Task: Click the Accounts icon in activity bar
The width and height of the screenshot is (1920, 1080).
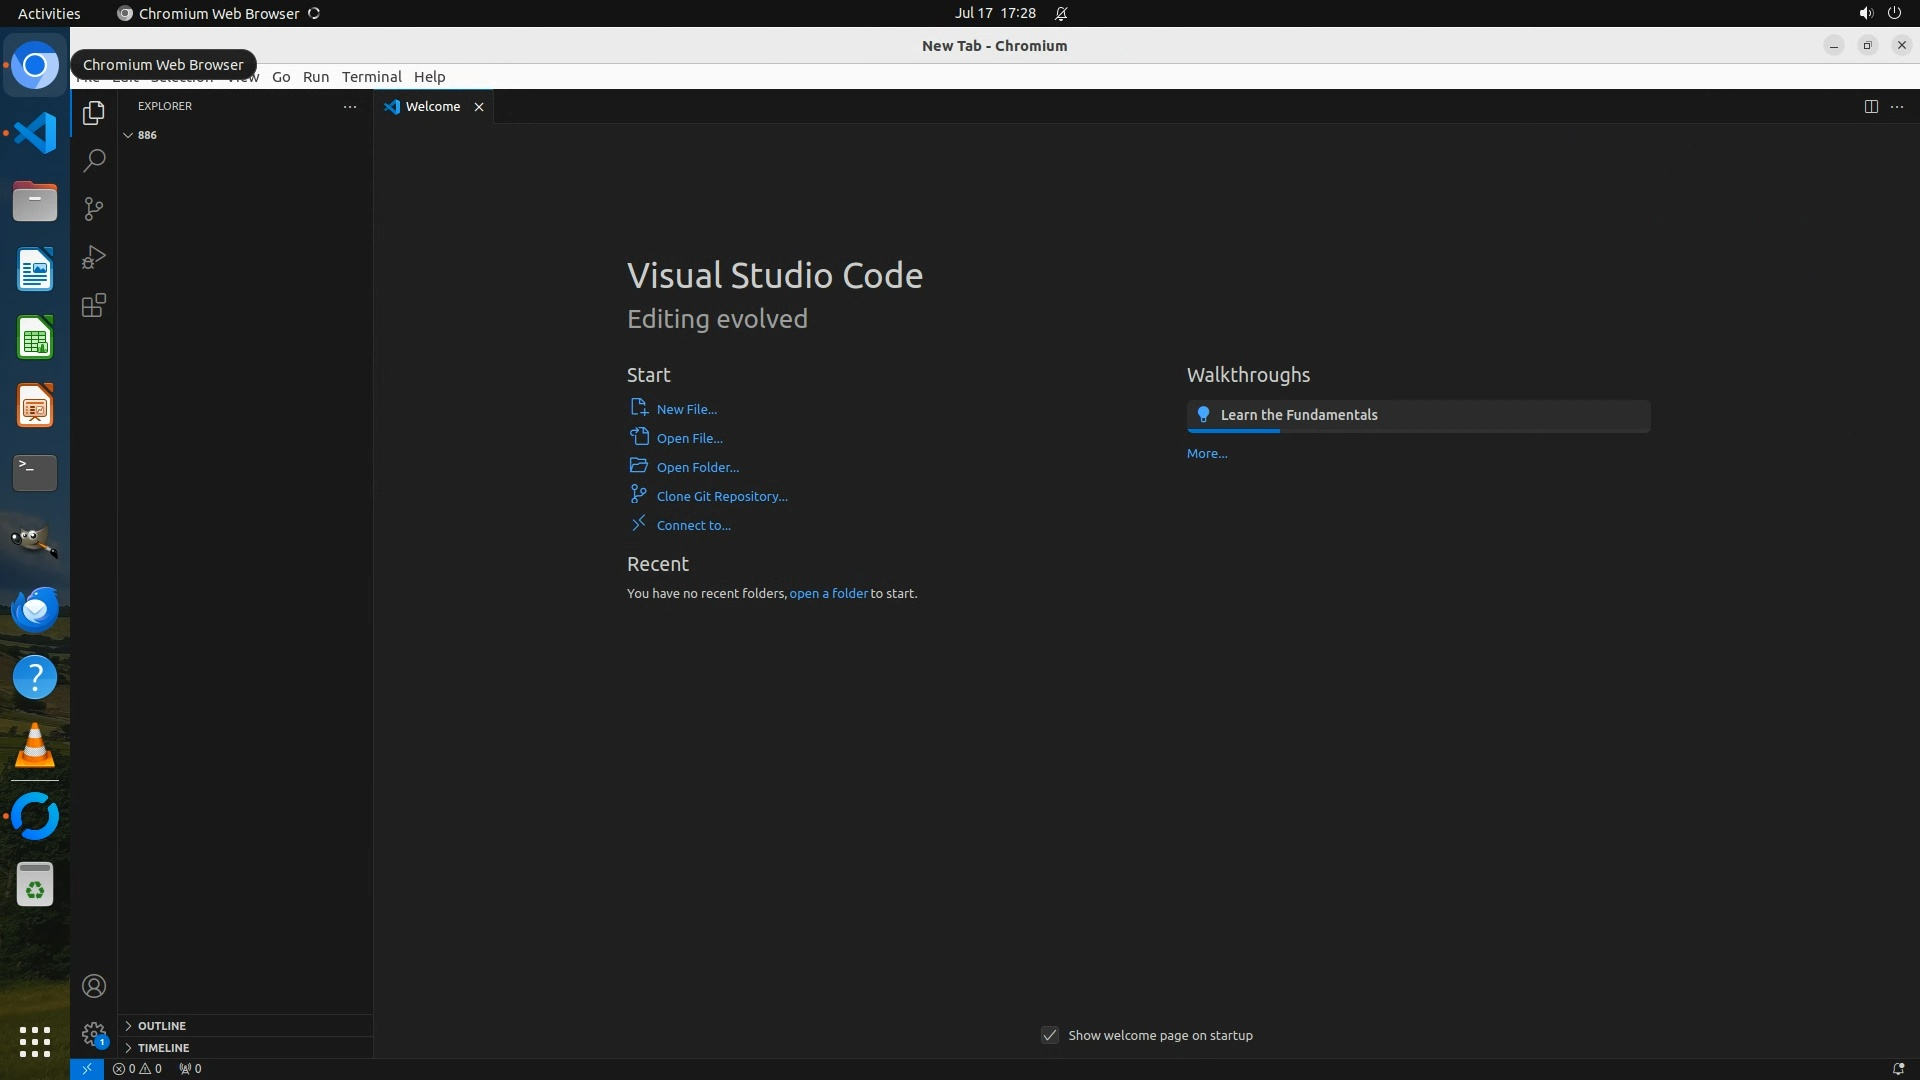Action: (94, 987)
